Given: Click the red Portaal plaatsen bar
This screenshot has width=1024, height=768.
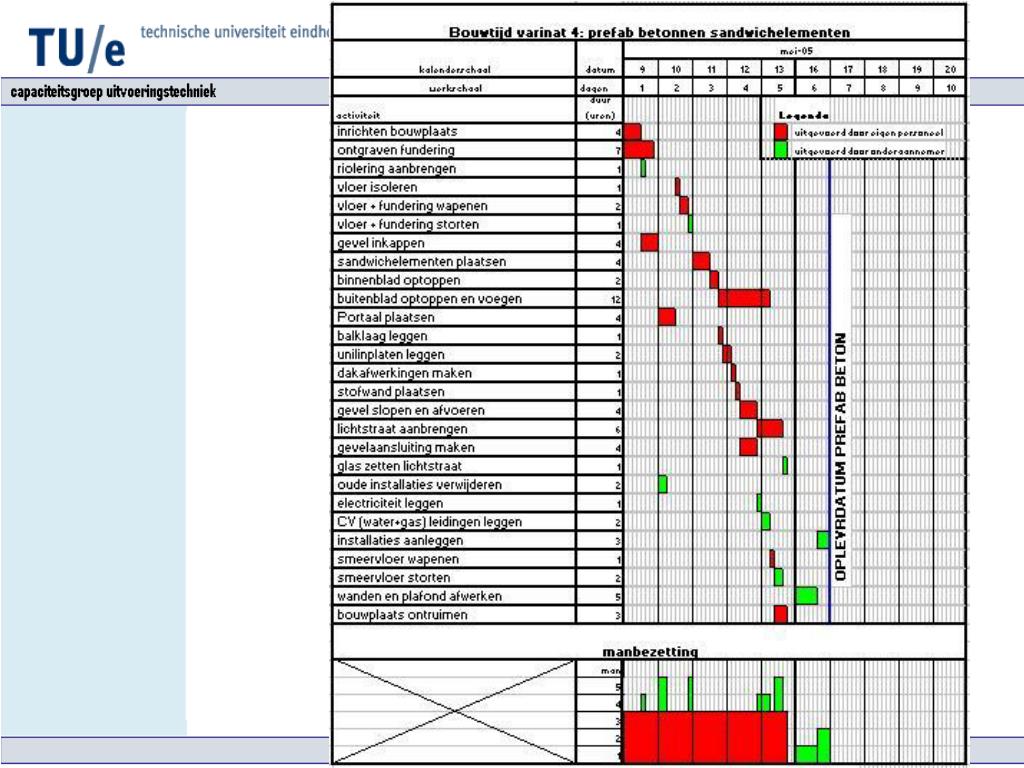Looking at the screenshot, I should [667, 317].
